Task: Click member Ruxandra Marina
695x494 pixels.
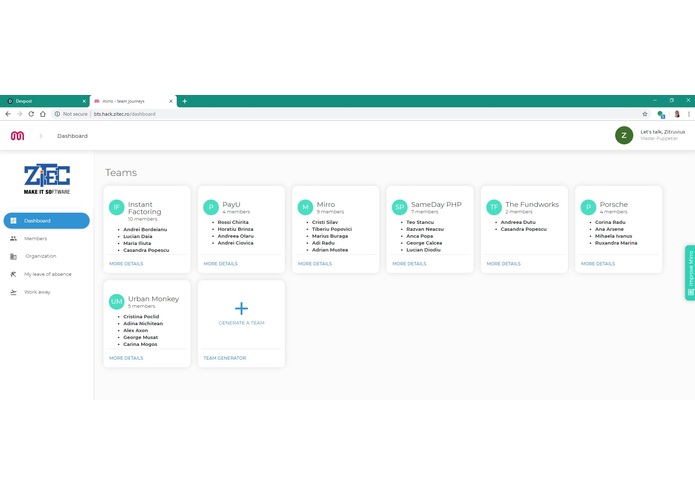Action: [x=616, y=243]
